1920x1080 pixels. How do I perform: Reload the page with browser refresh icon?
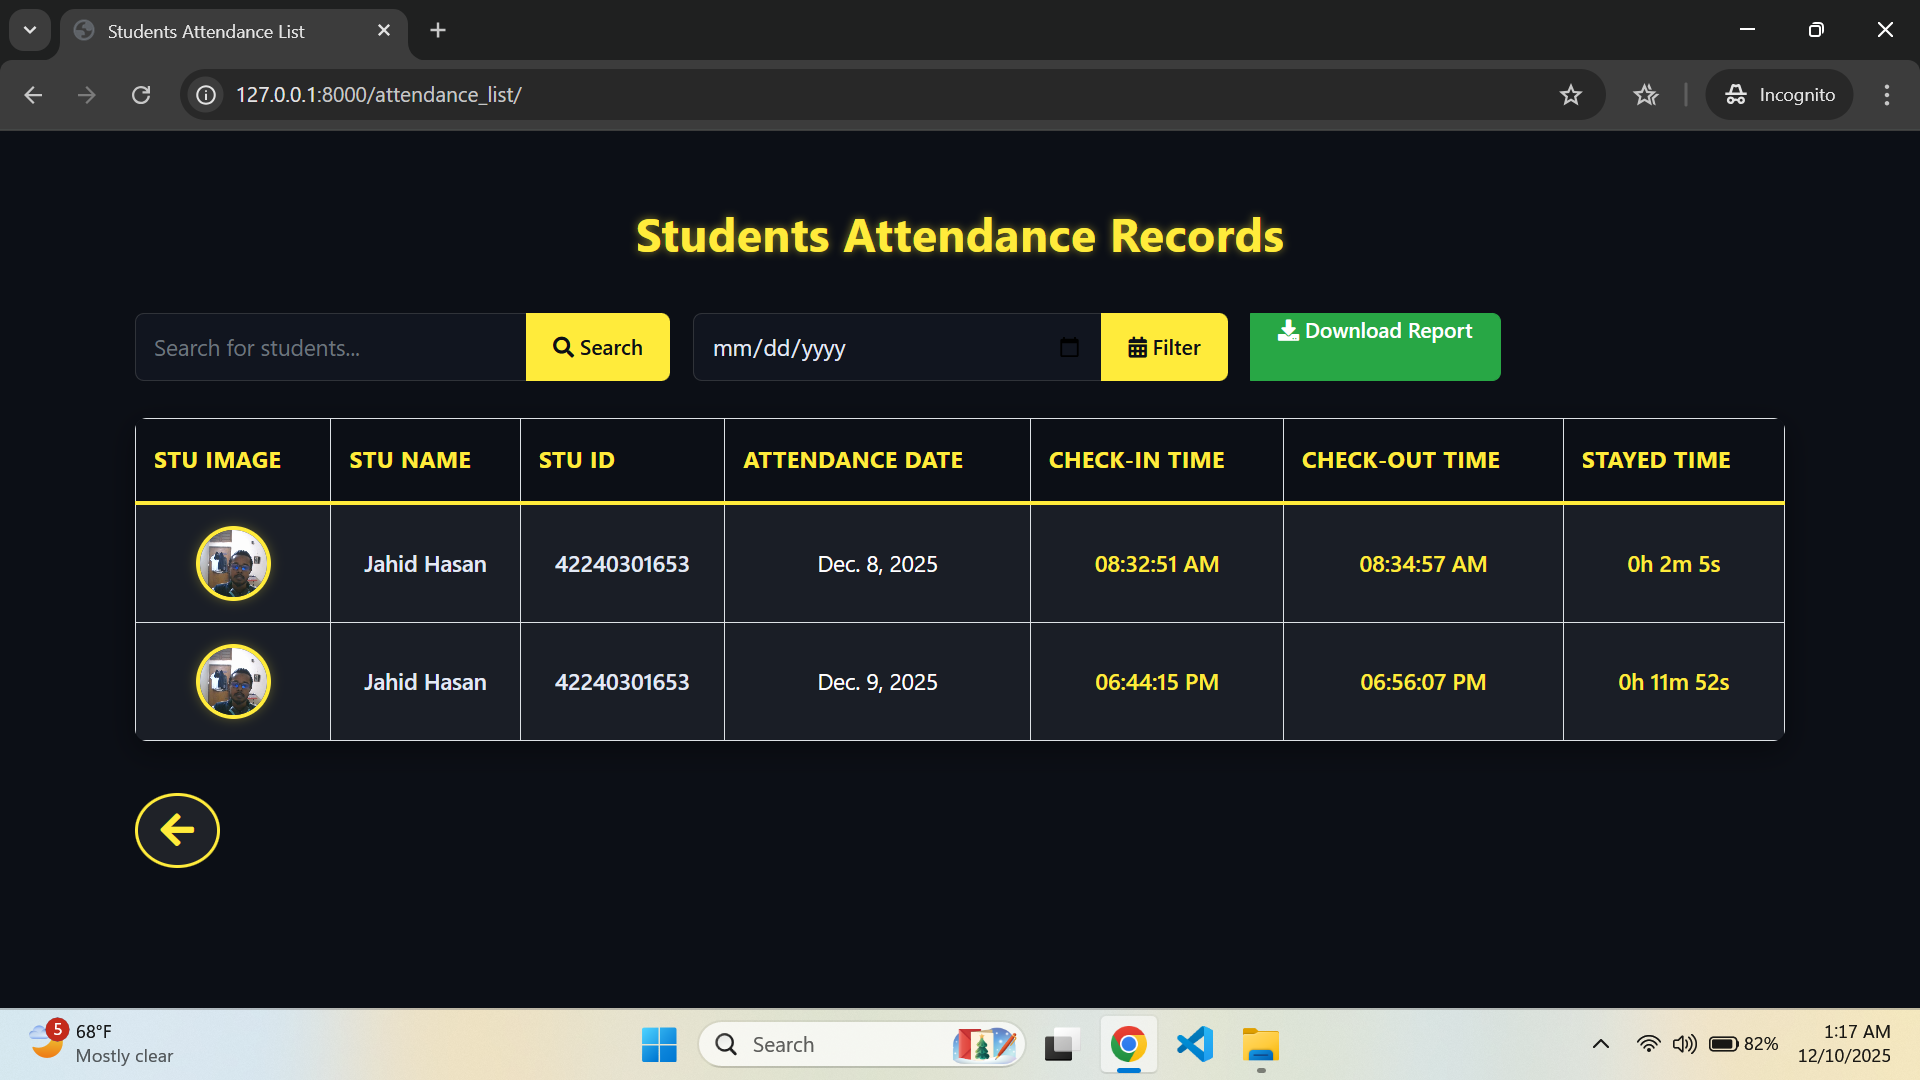[x=141, y=95]
